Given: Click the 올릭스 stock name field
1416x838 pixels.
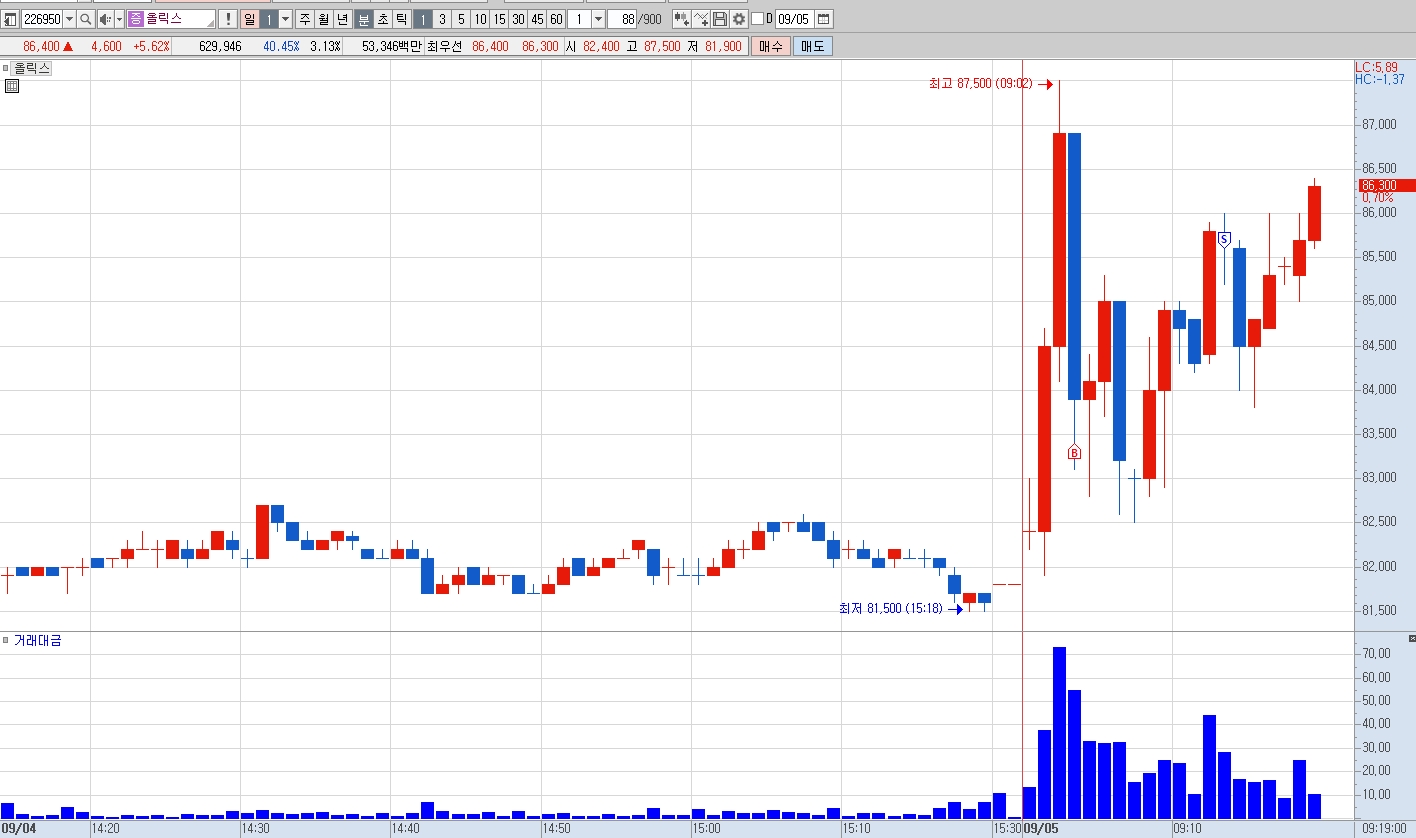Looking at the screenshot, I should (x=171, y=19).
